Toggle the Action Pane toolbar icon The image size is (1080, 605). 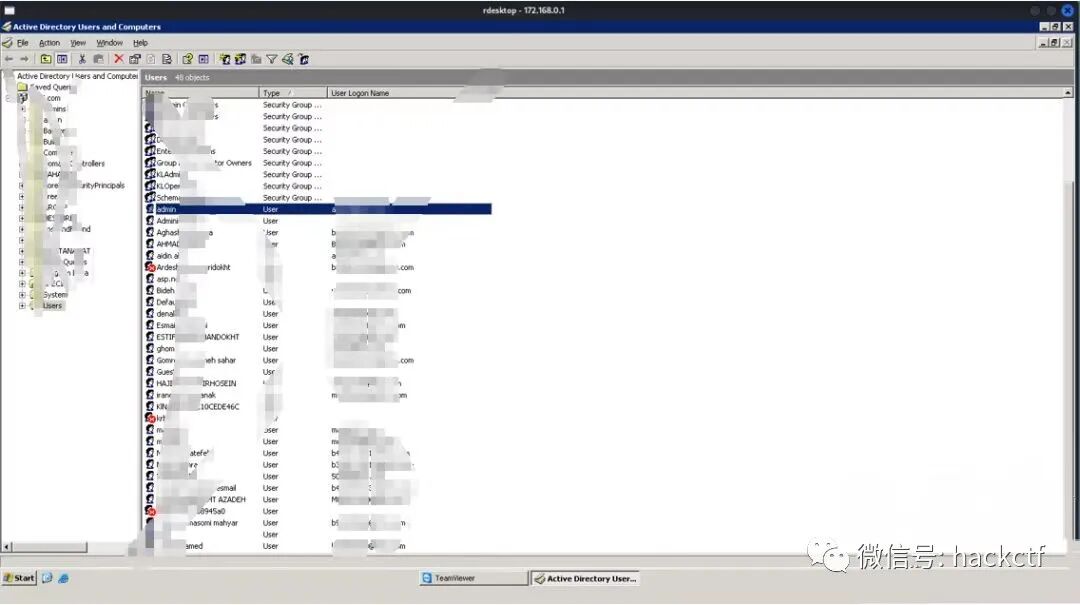203,59
